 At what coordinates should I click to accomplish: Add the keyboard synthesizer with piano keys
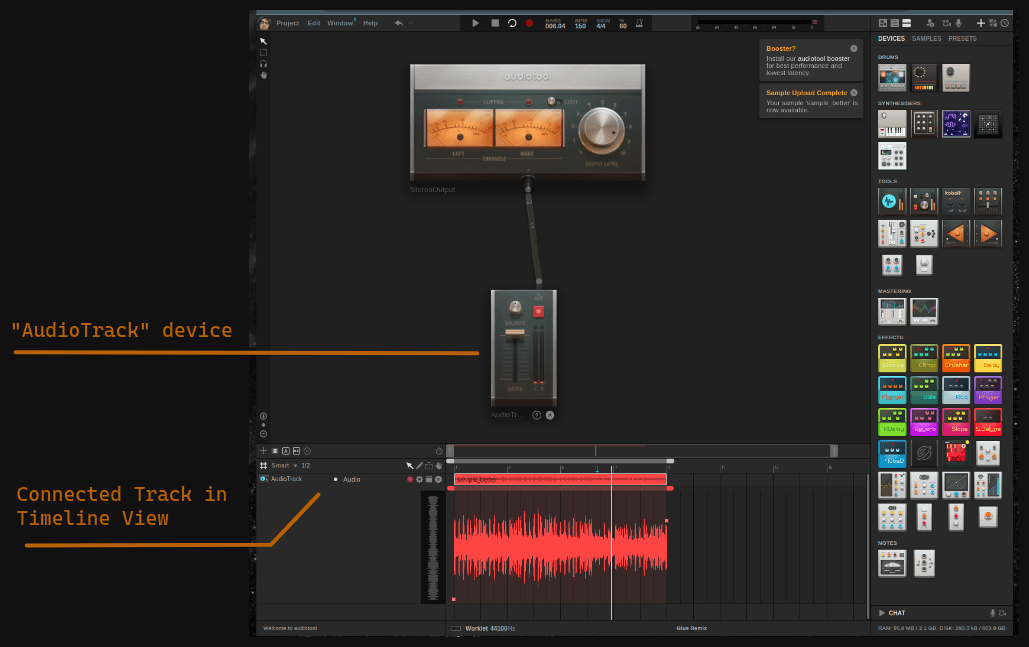tap(892, 124)
